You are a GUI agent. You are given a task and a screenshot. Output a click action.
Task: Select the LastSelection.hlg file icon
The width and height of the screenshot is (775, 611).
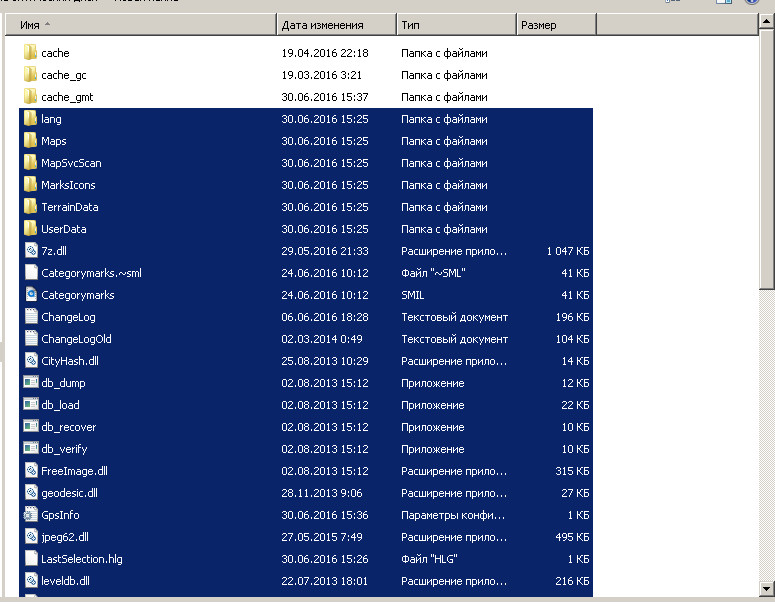point(30,559)
